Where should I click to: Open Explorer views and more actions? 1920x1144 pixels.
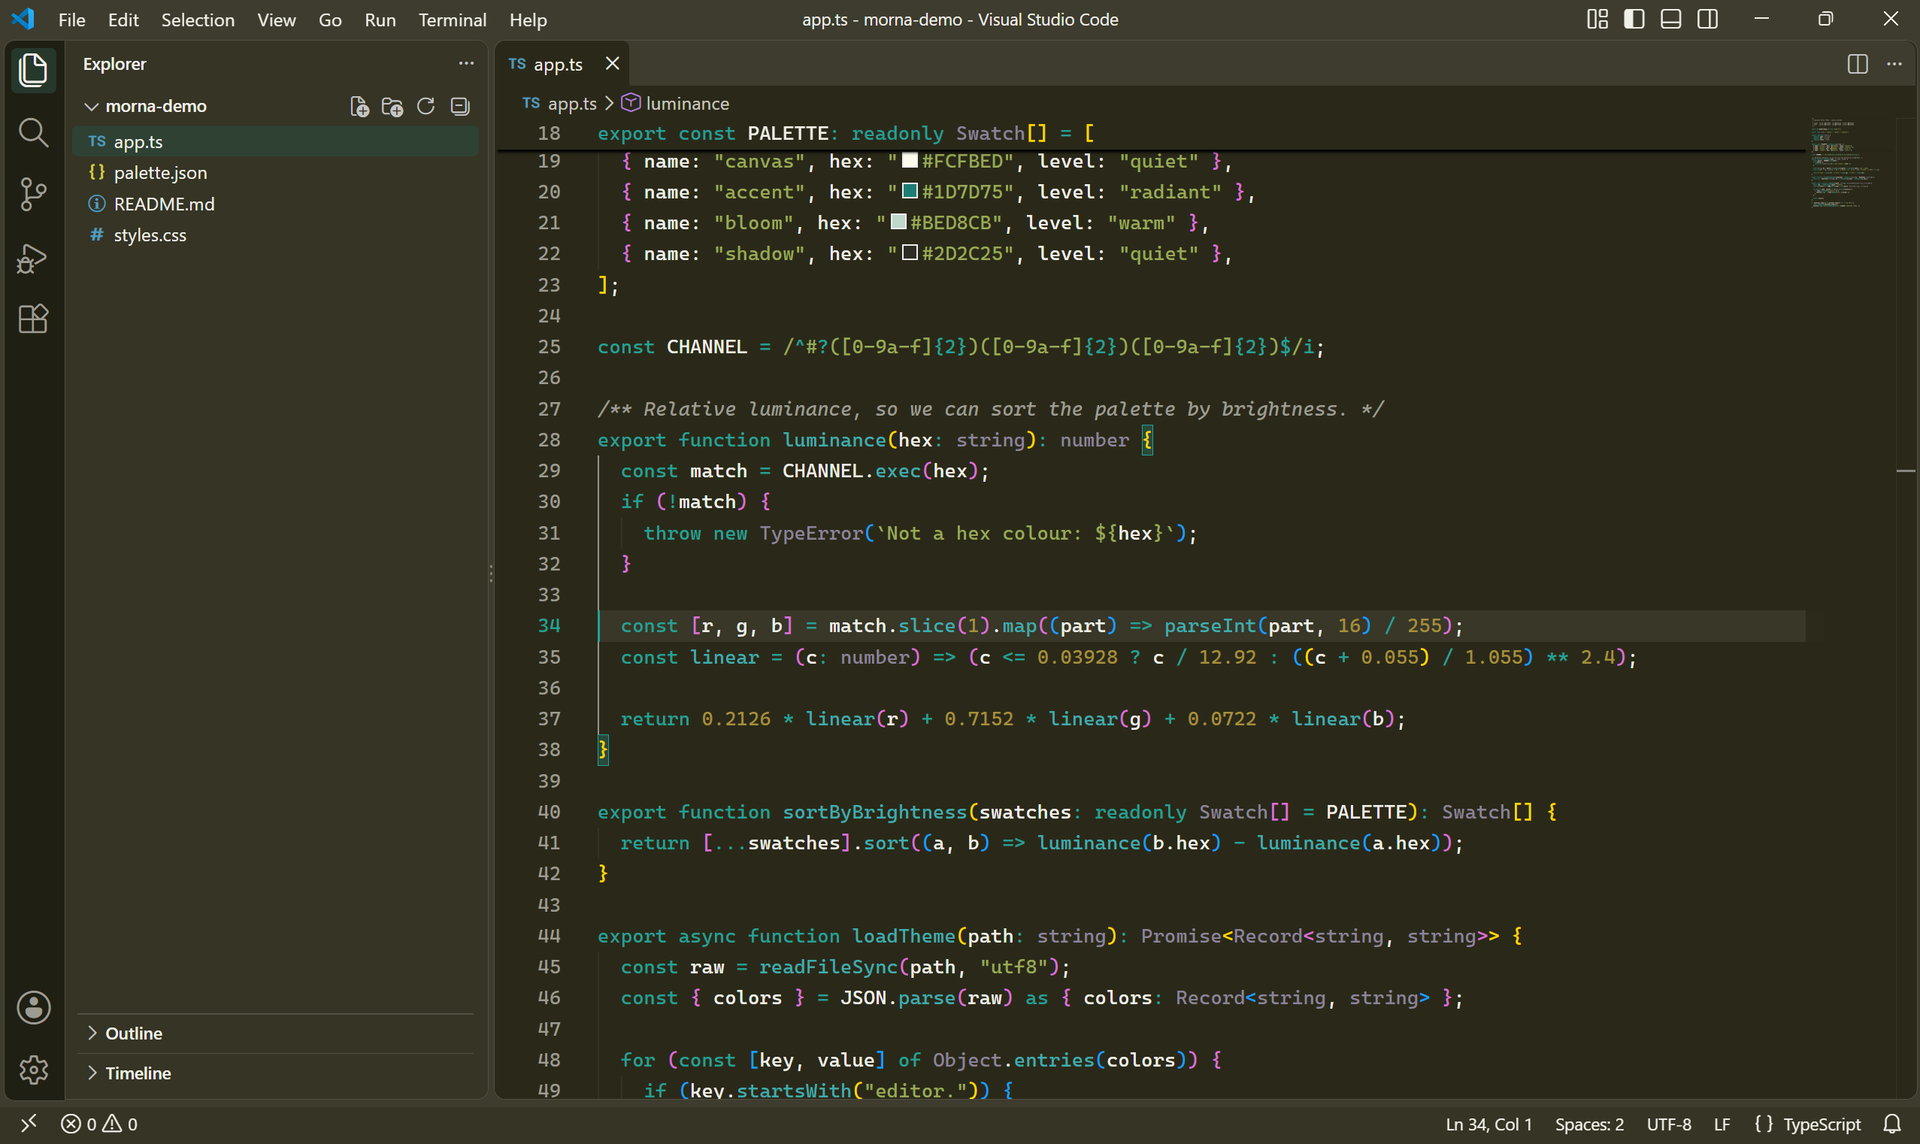pos(466,63)
